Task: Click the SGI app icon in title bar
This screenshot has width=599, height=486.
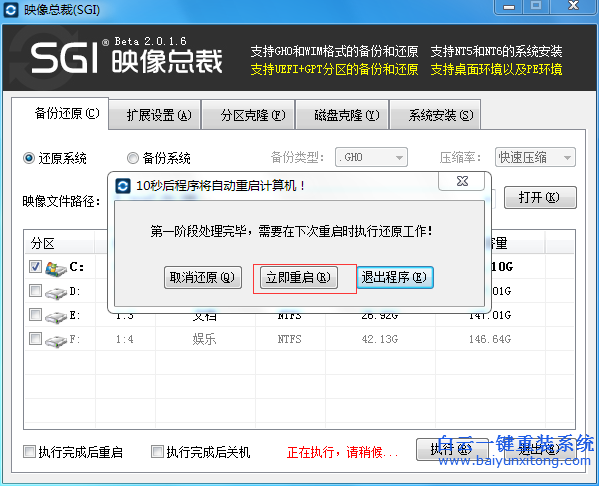Action: 11,10
